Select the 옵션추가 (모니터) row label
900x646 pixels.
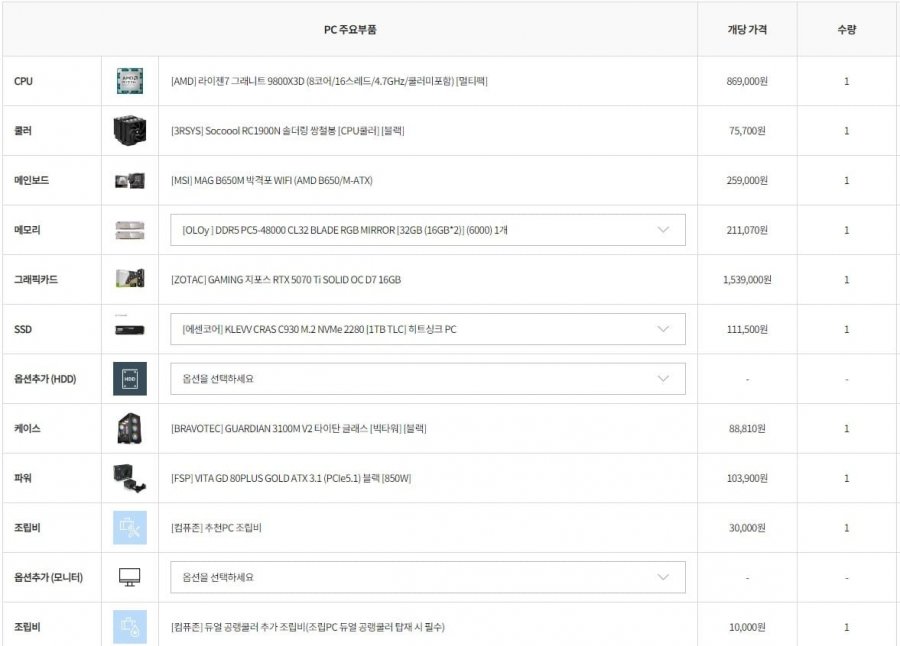48,577
